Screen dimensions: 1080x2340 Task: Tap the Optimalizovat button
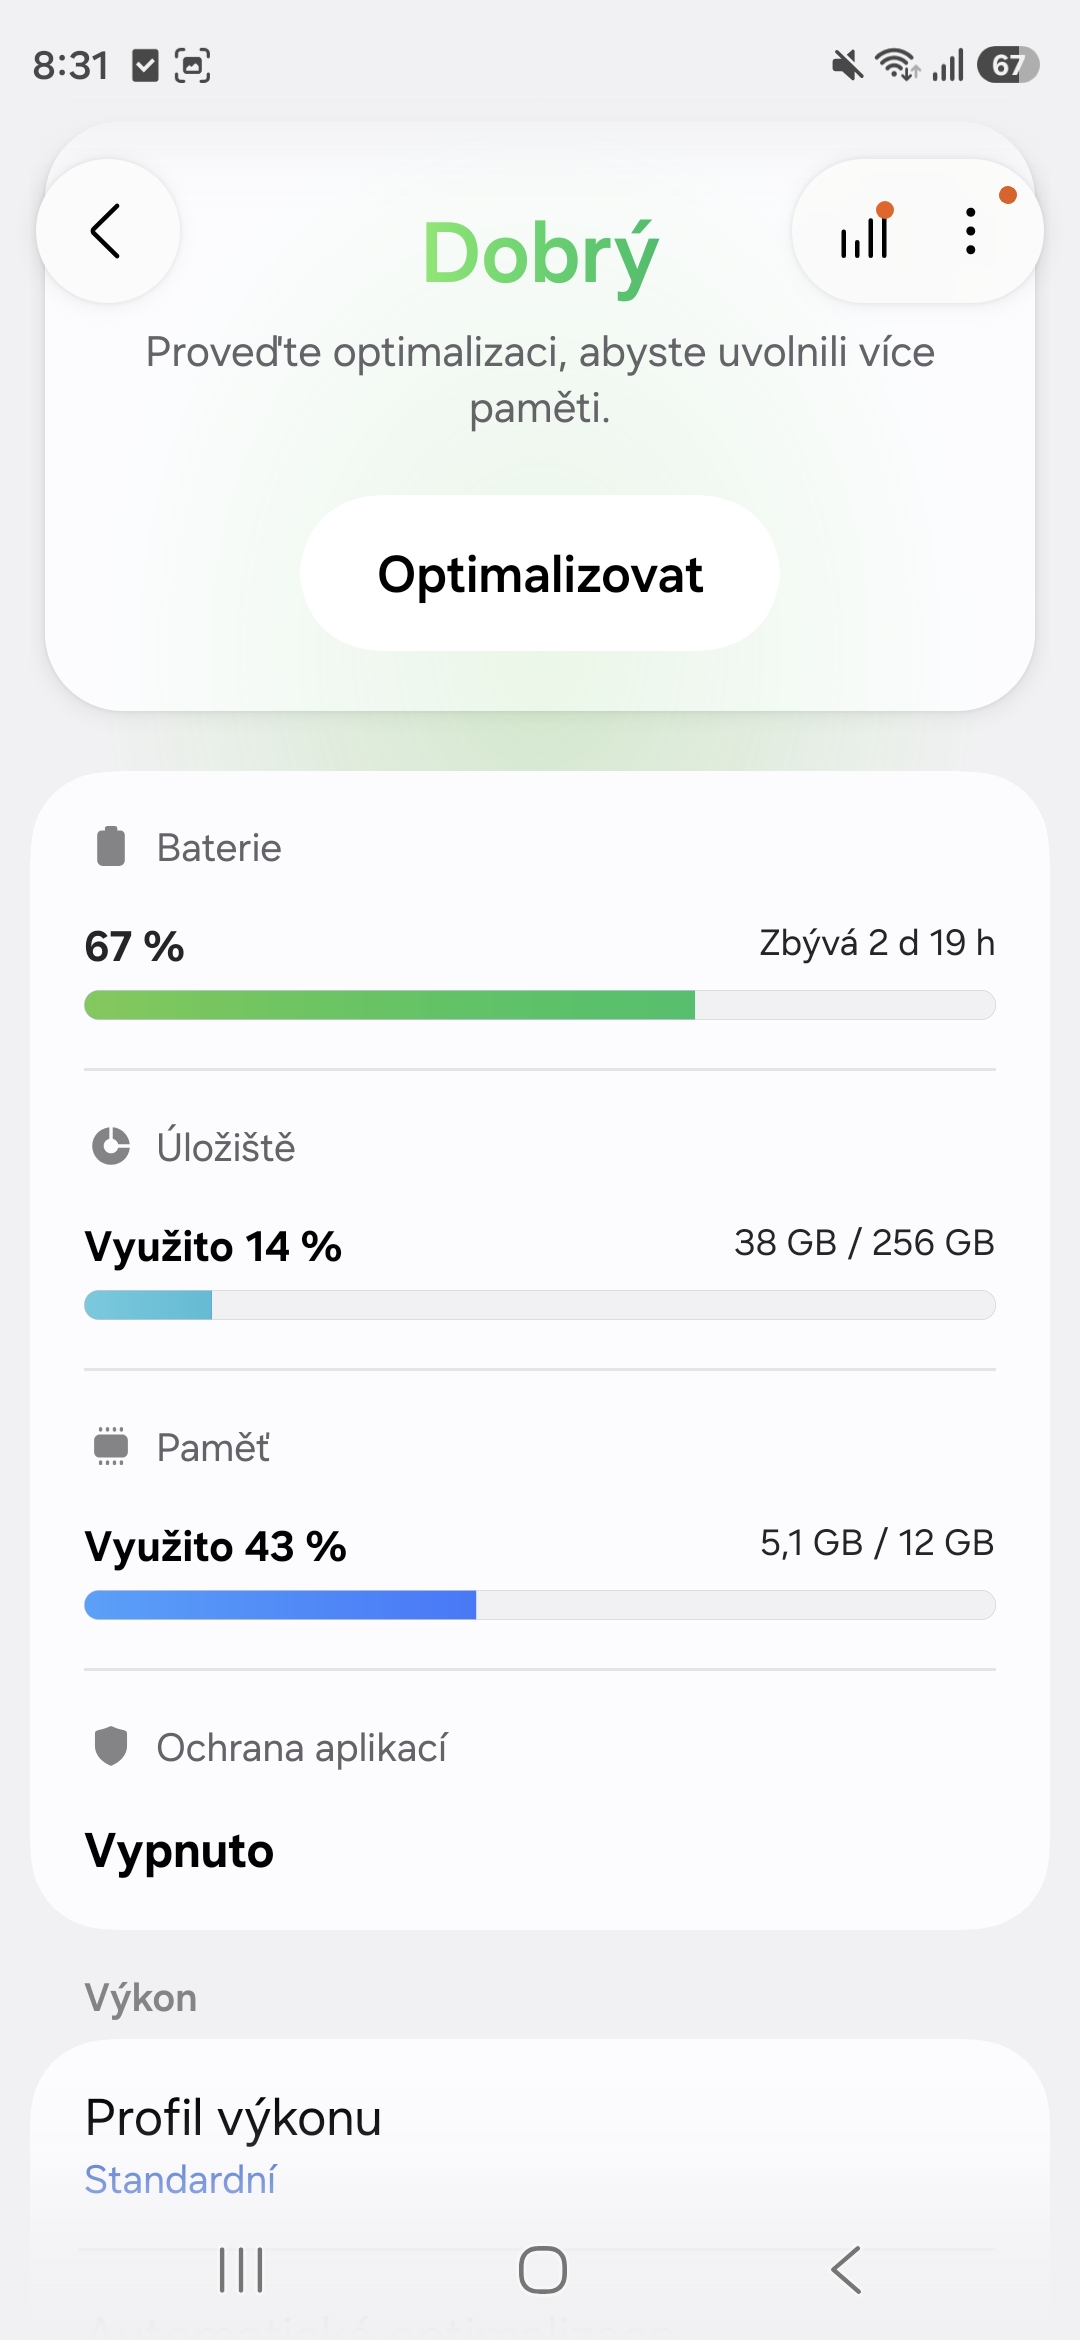(540, 574)
